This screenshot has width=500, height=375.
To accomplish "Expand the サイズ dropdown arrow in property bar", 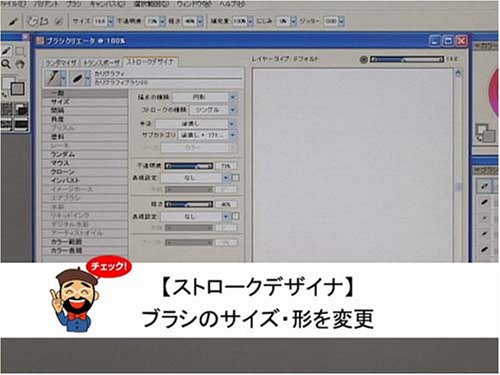I will point(111,21).
